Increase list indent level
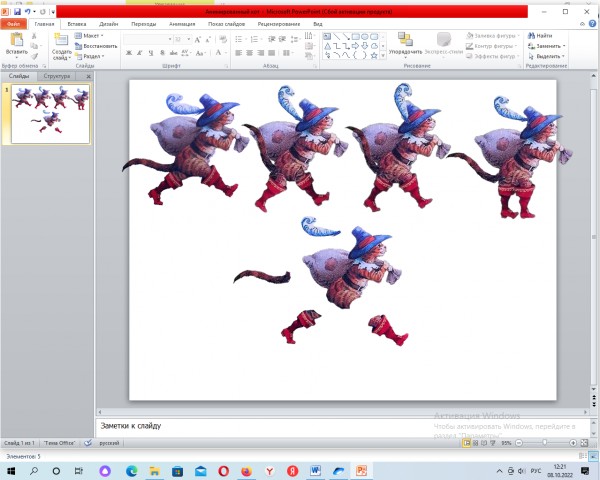The width and height of the screenshot is (600, 480). 282,39
